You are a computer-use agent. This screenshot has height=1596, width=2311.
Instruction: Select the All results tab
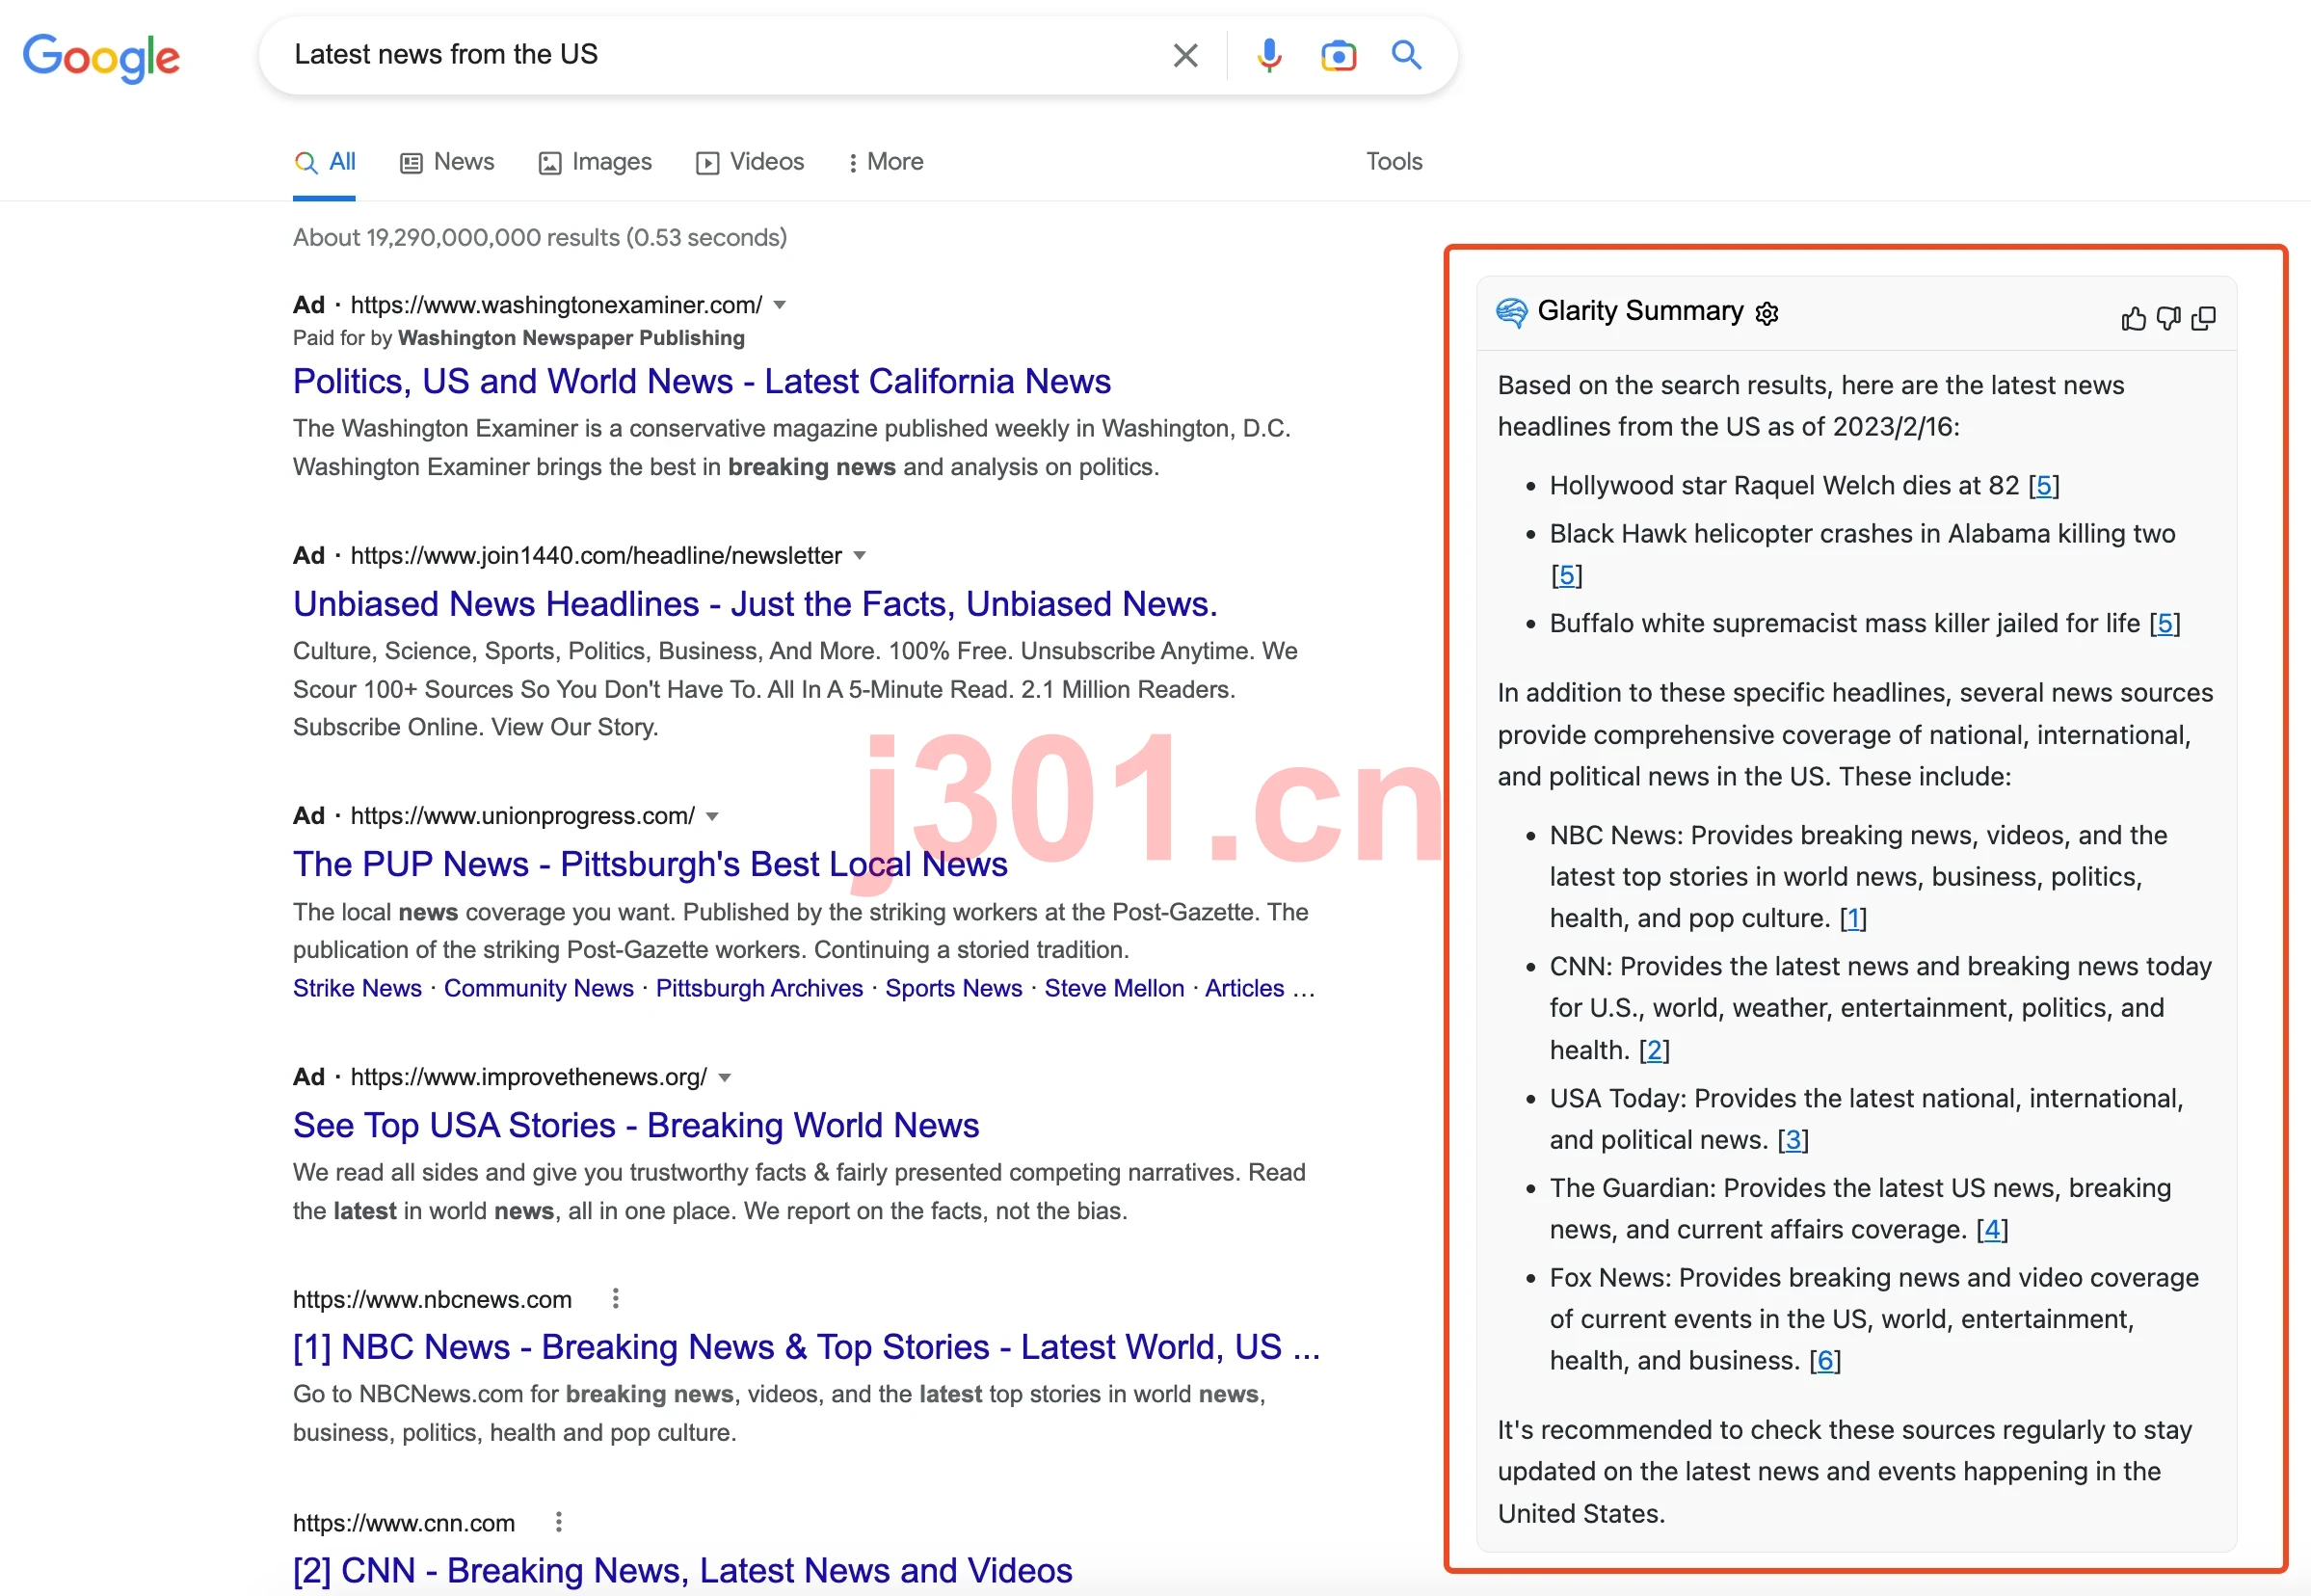(x=325, y=162)
